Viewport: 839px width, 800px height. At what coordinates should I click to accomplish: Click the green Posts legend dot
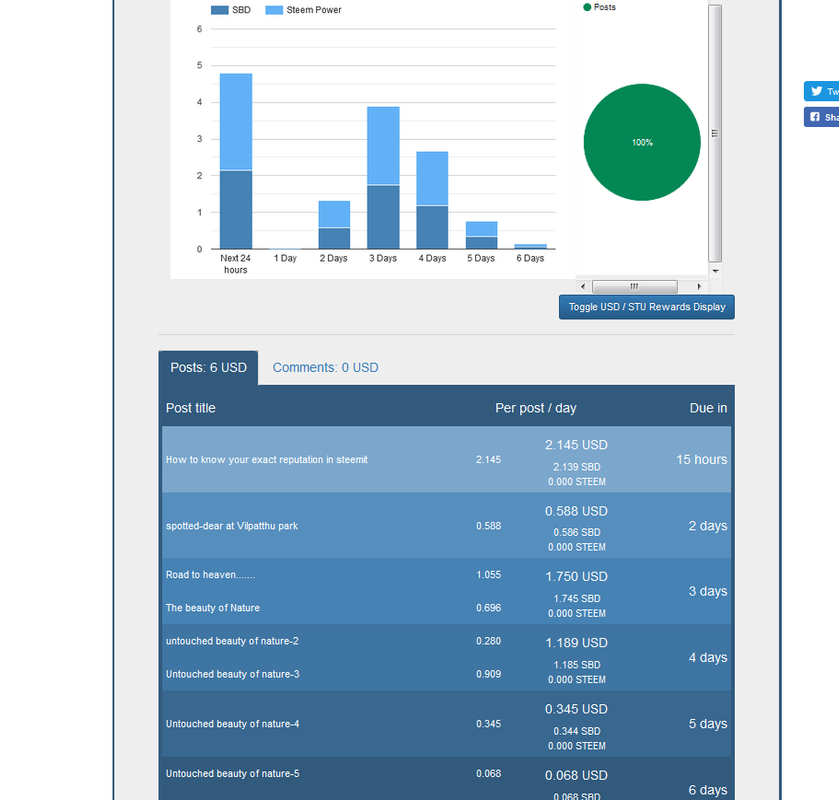pyautogui.click(x=587, y=7)
